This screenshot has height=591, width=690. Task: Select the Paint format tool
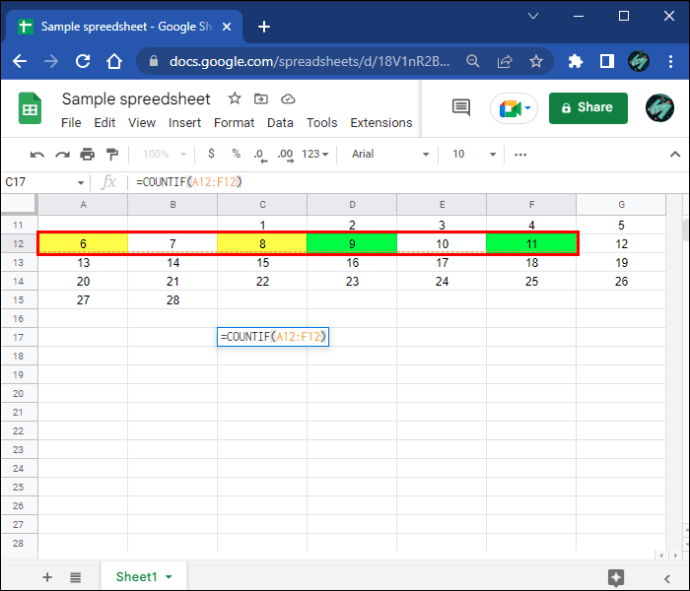pos(113,154)
